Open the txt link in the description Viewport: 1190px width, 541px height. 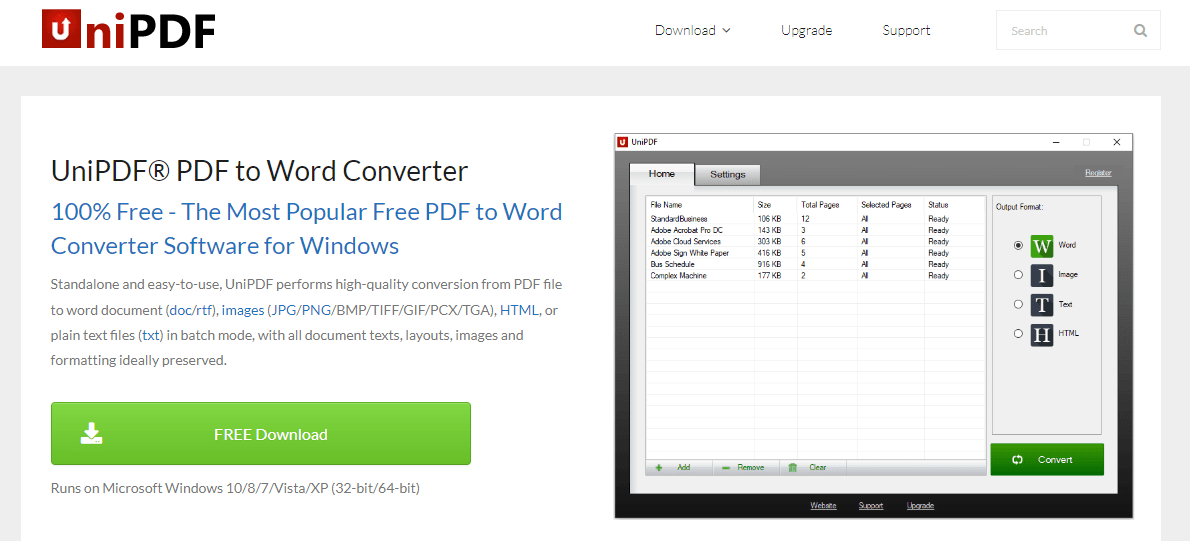click(151, 335)
